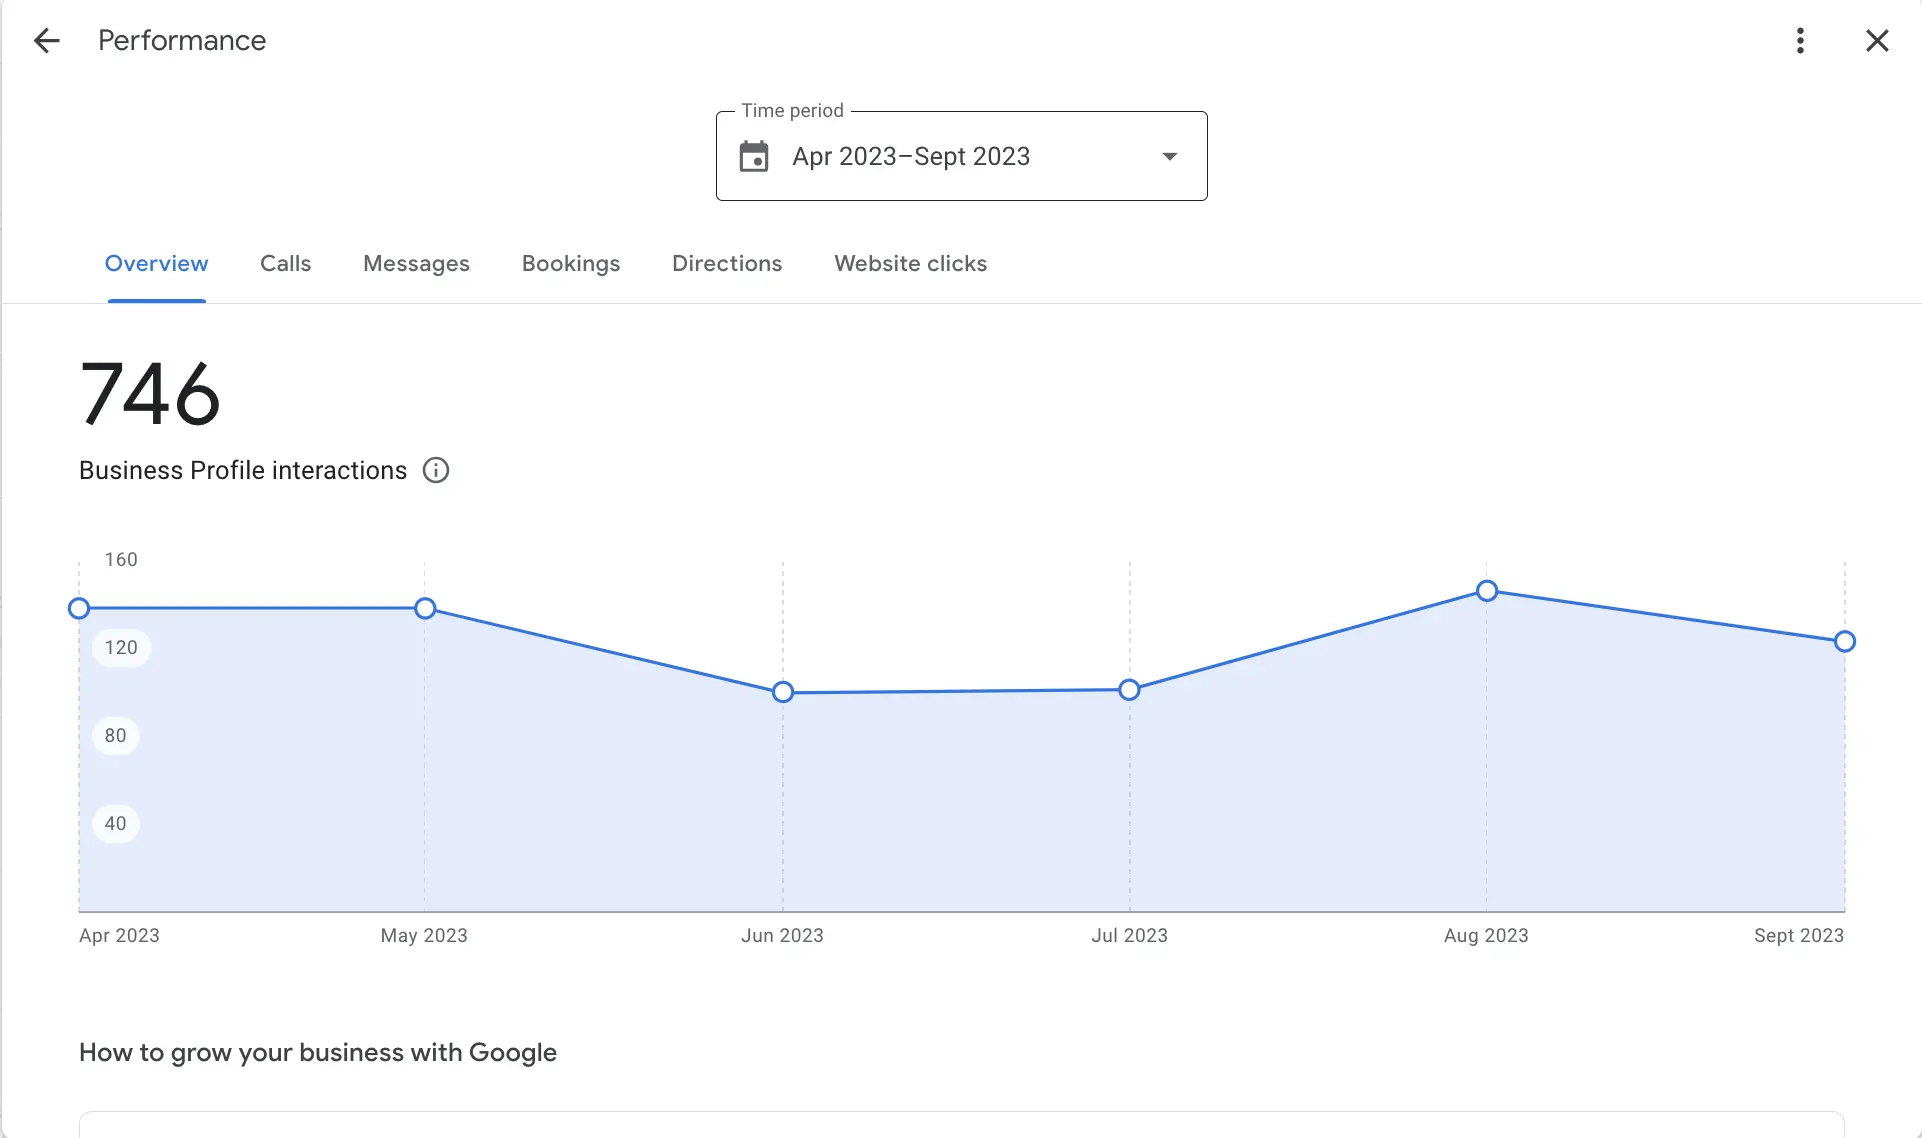Switch to the Messages tab

[x=416, y=264]
